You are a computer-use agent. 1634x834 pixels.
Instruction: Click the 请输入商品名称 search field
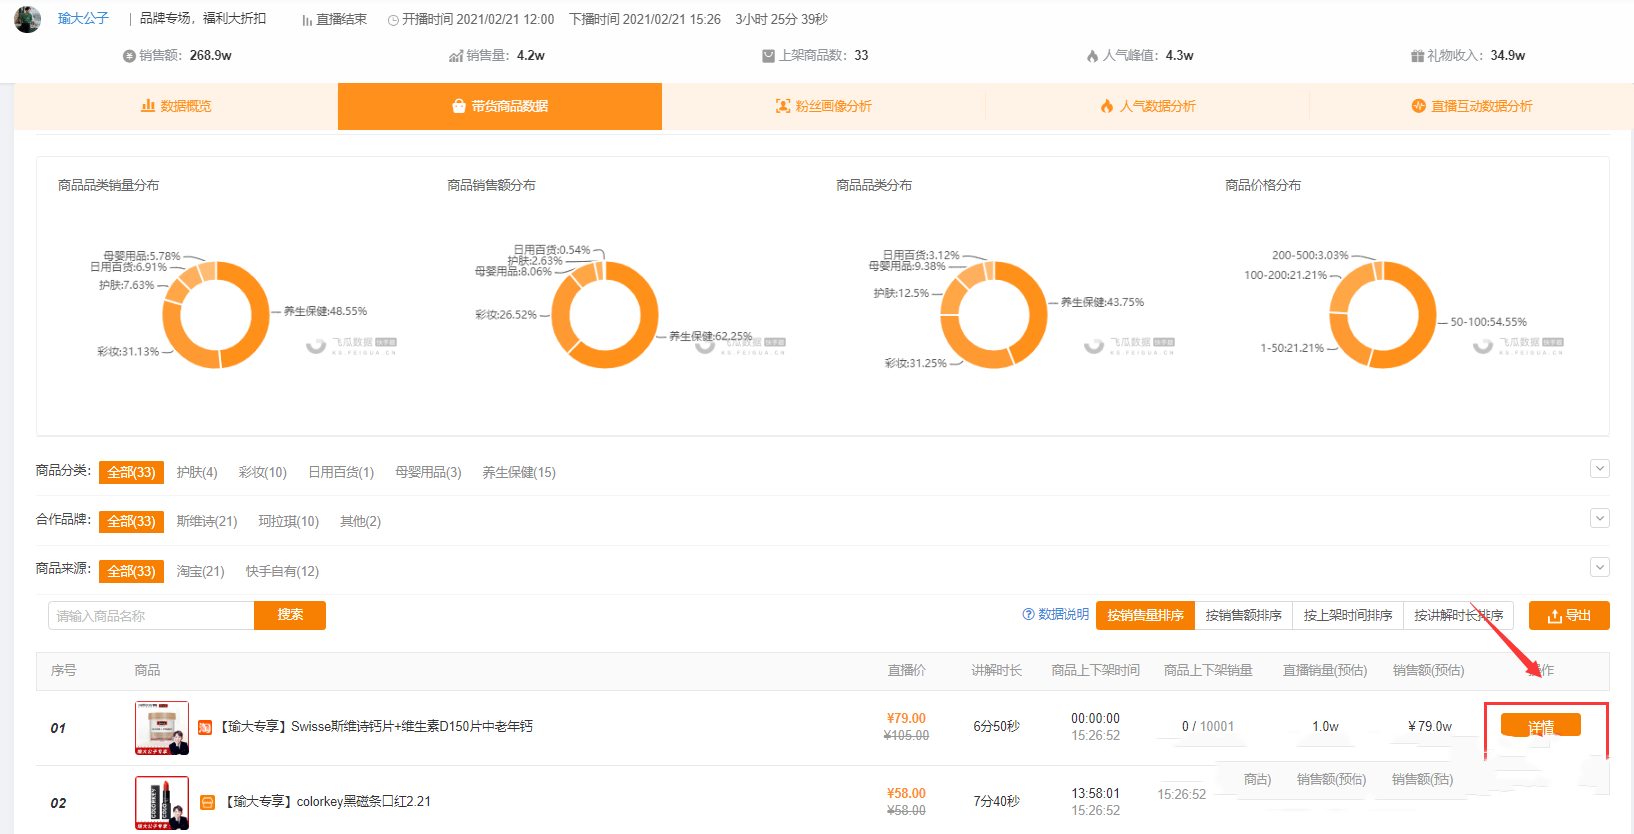click(x=151, y=616)
